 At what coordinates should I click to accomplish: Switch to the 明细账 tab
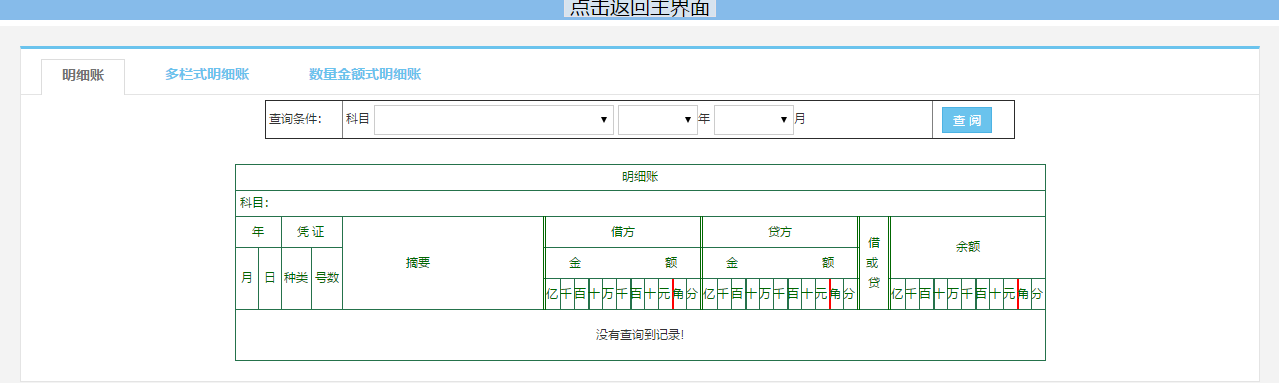coord(83,76)
